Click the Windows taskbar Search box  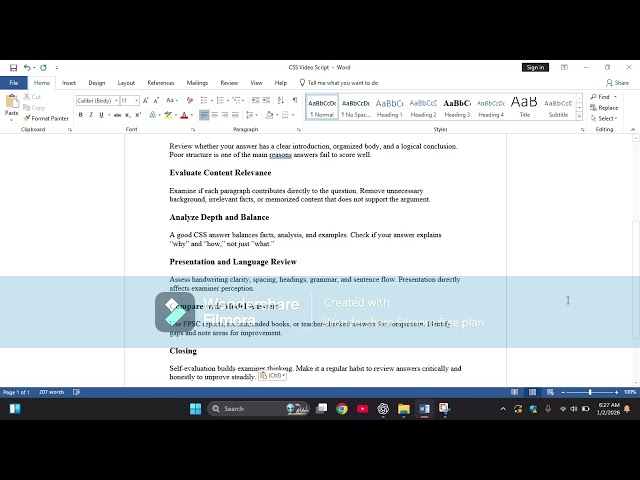click(x=258, y=409)
